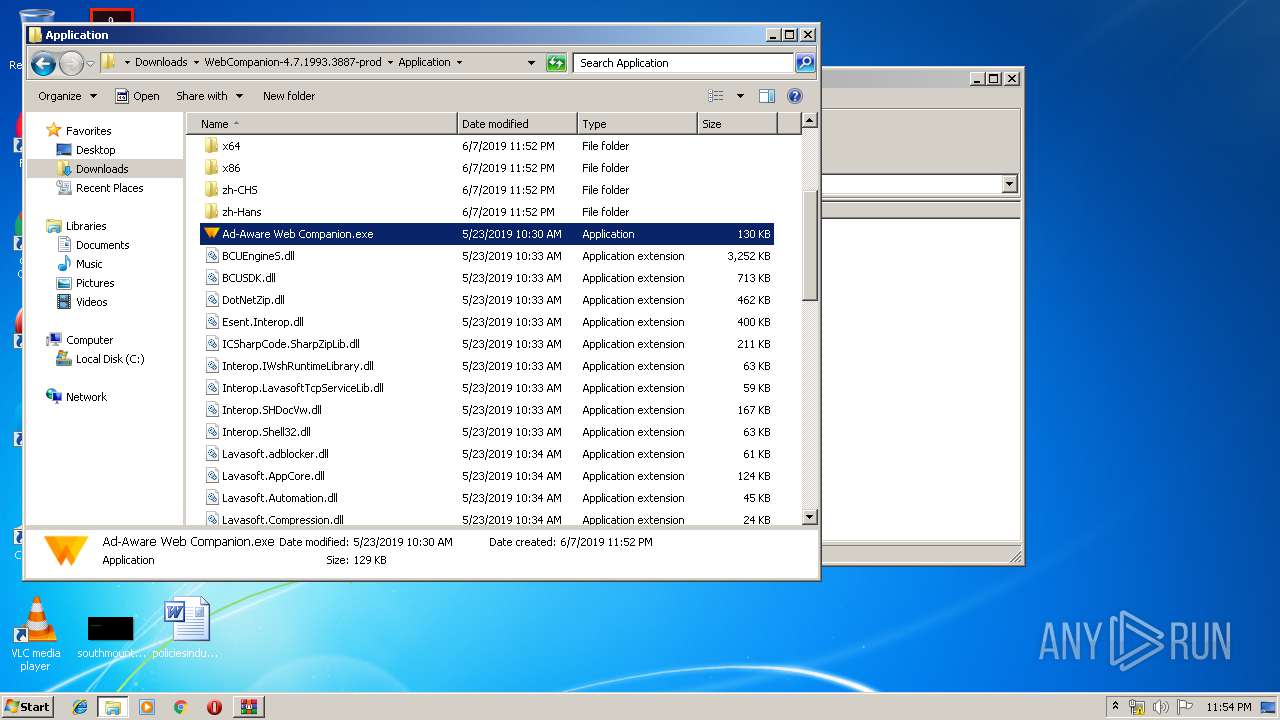Click New folder button
1280x720 pixels.
[x=289, y=96]
